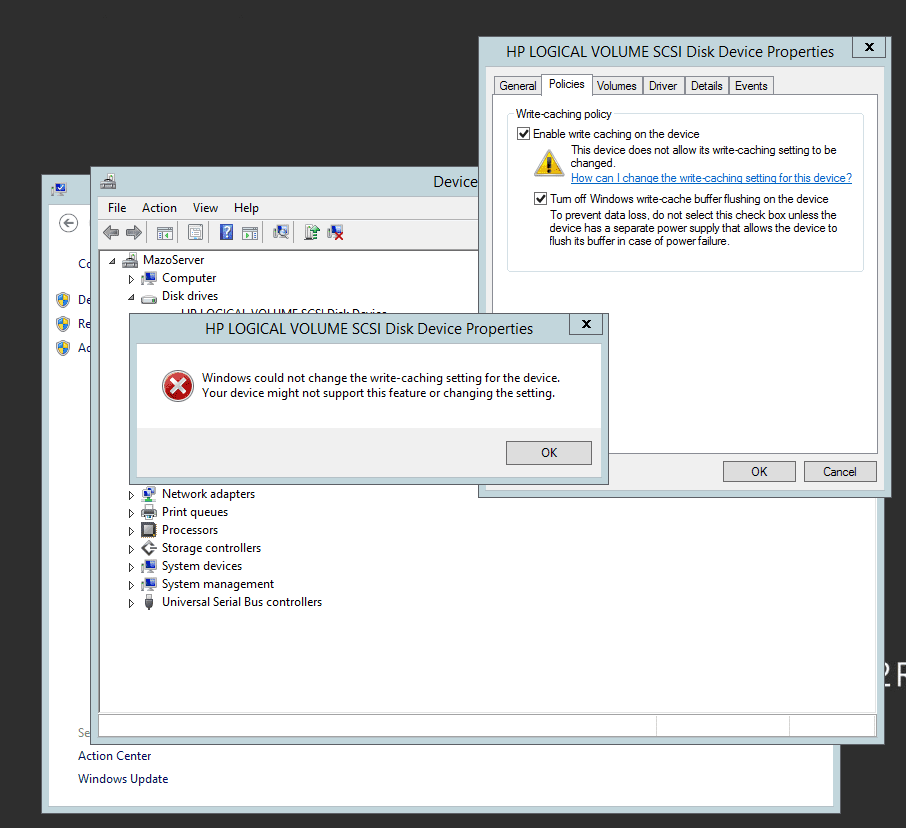Click the Forward arrow in Device Manager toolbar
The width and height of the screenshot is (906, 828).
coord(133,233)
